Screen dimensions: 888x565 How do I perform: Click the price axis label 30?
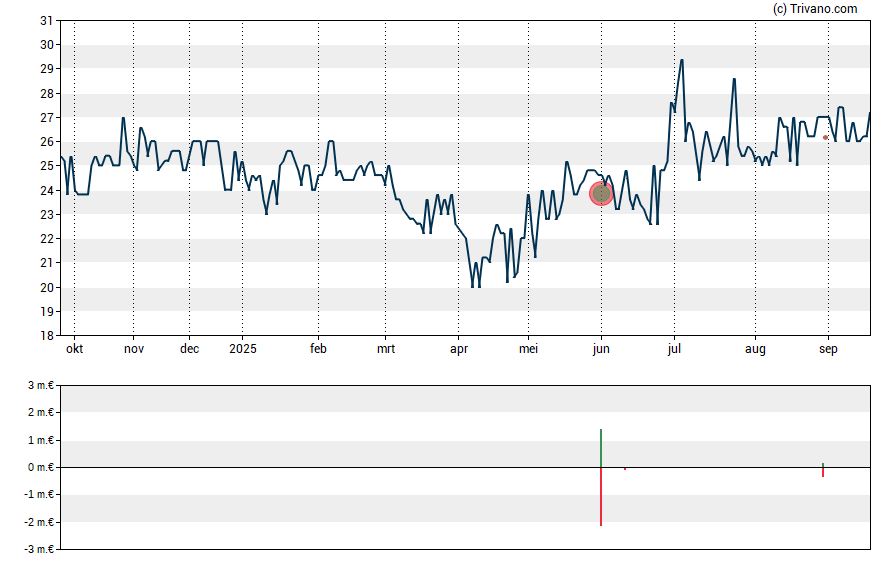(46, 45)
